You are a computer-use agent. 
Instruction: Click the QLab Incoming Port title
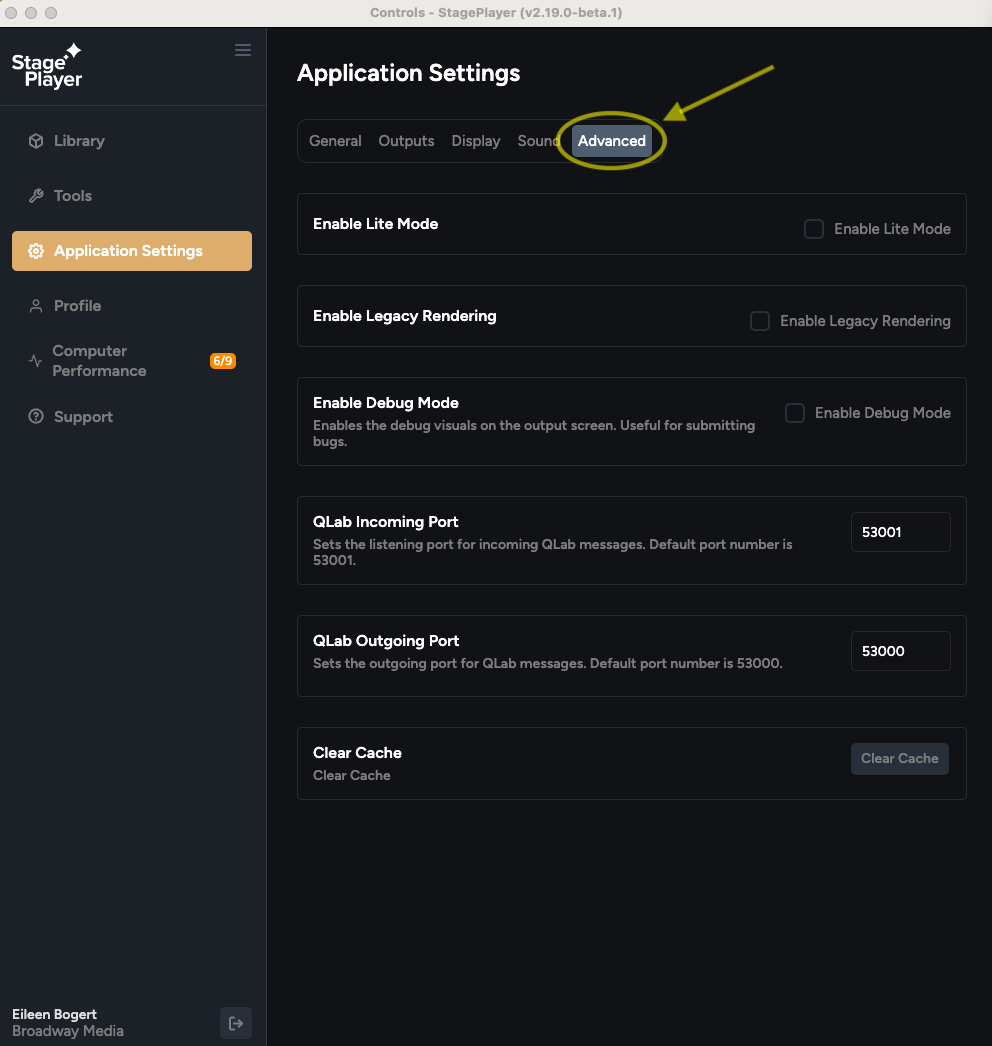tap(386, 522)
